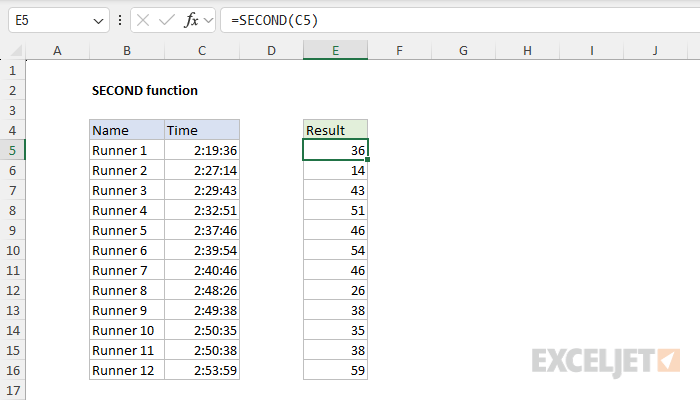
Task: Click the 'Time' header cell
Action: coord(202,130)
